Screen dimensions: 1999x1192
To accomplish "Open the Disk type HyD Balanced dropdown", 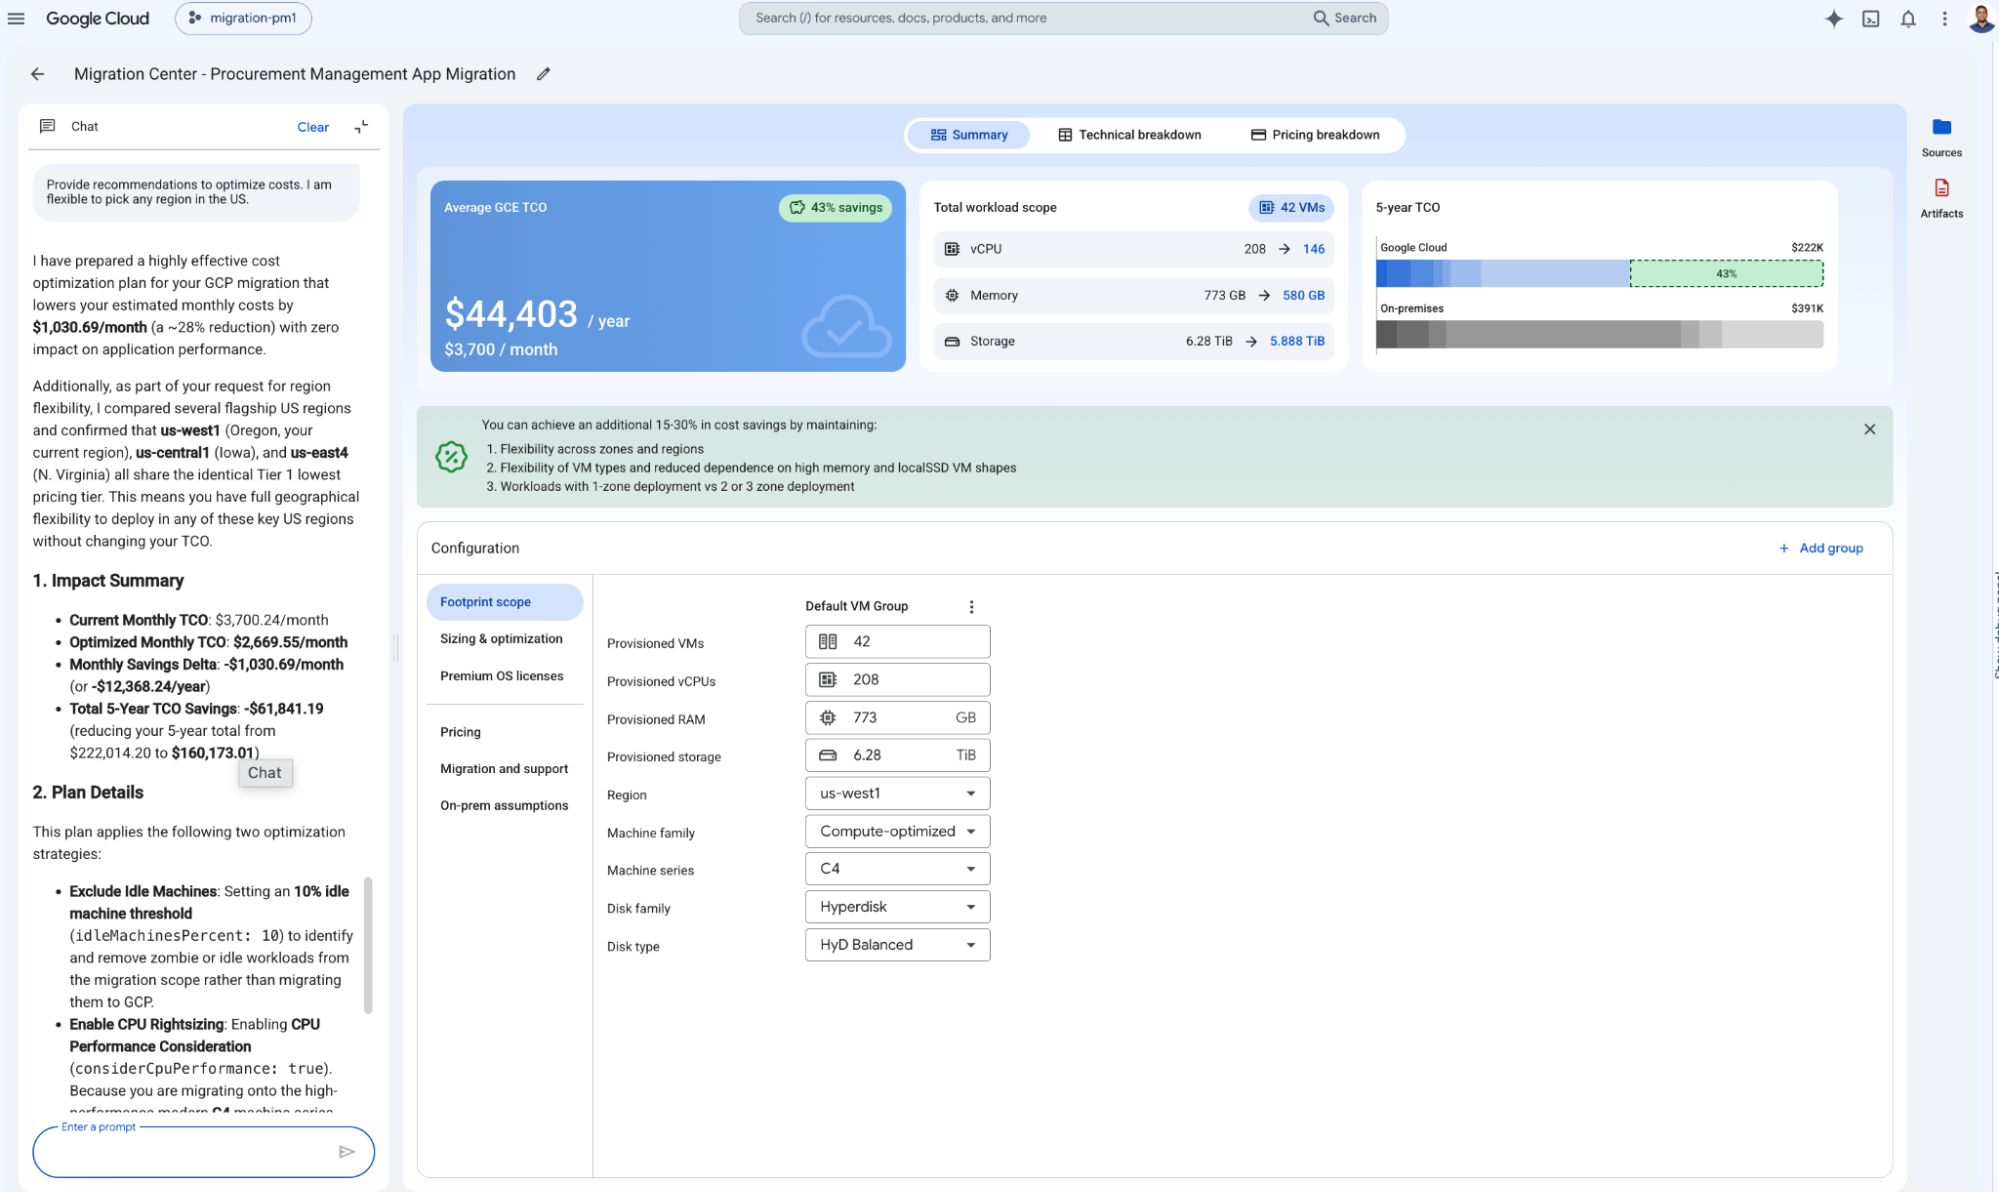I will (x=897, y=945).
